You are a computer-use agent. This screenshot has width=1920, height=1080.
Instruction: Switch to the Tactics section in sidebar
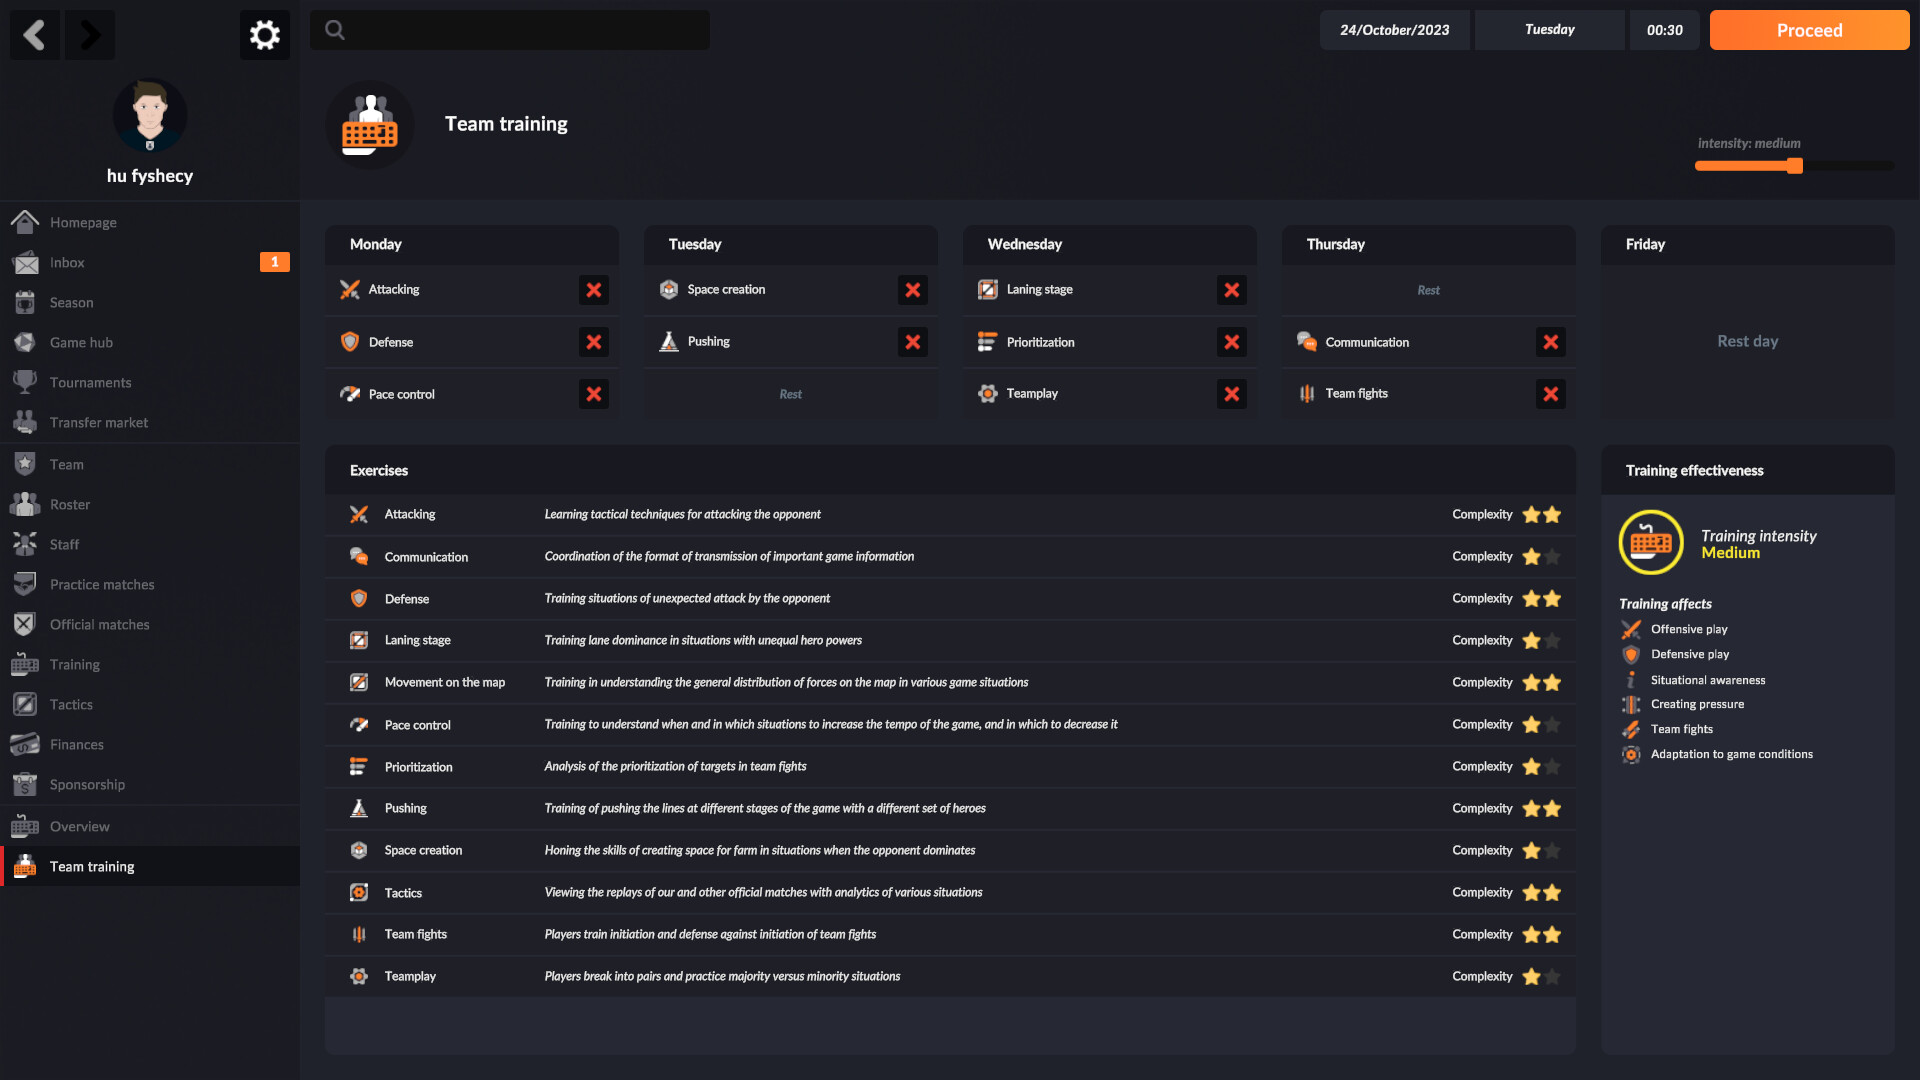pyautogui.click(x=70, y=704)
